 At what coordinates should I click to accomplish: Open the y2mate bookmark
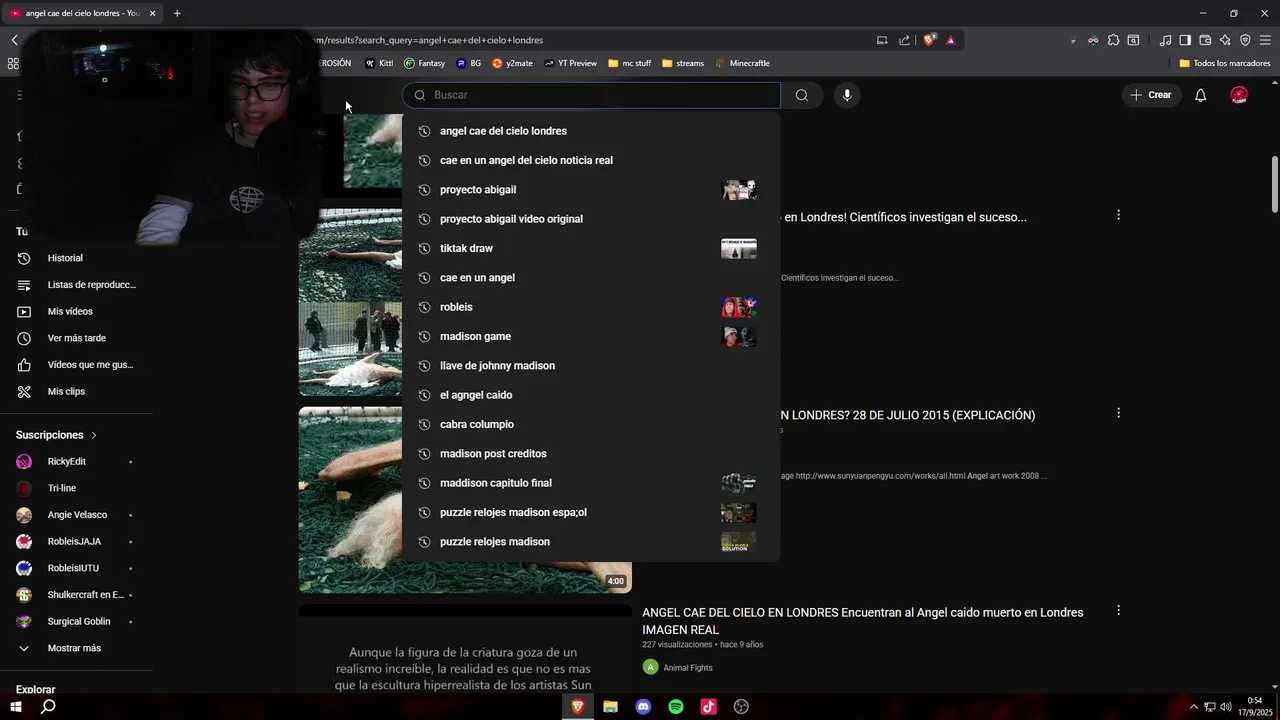[511, 63]
